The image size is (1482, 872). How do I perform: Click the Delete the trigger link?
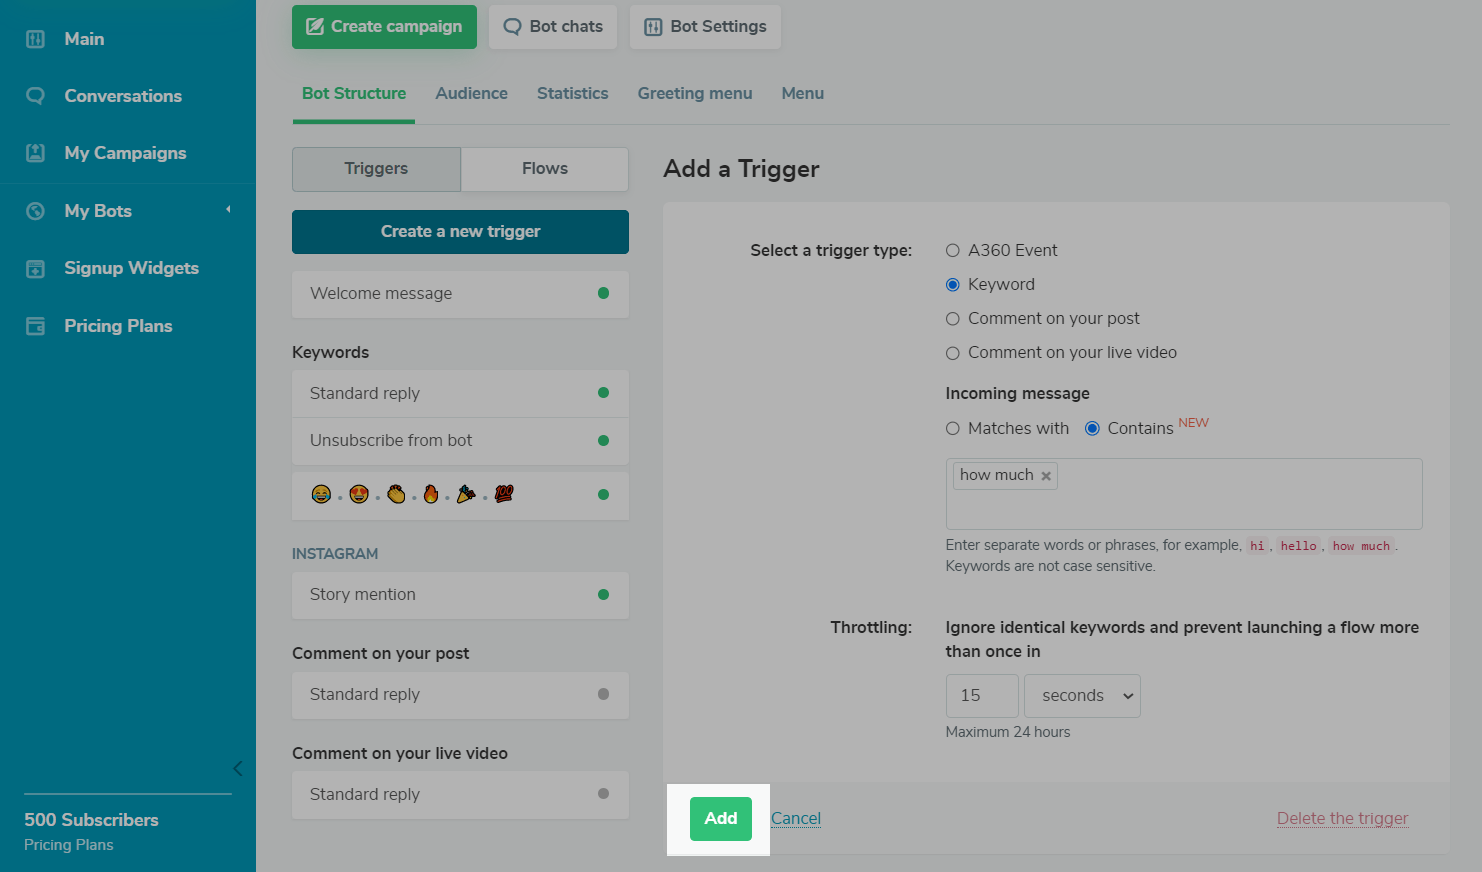[1342, 818]
